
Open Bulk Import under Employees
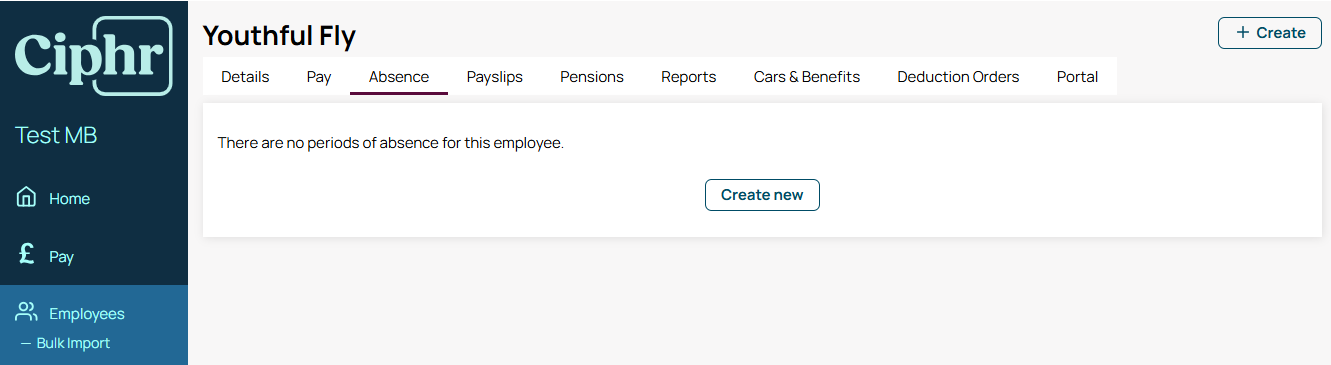73,343
